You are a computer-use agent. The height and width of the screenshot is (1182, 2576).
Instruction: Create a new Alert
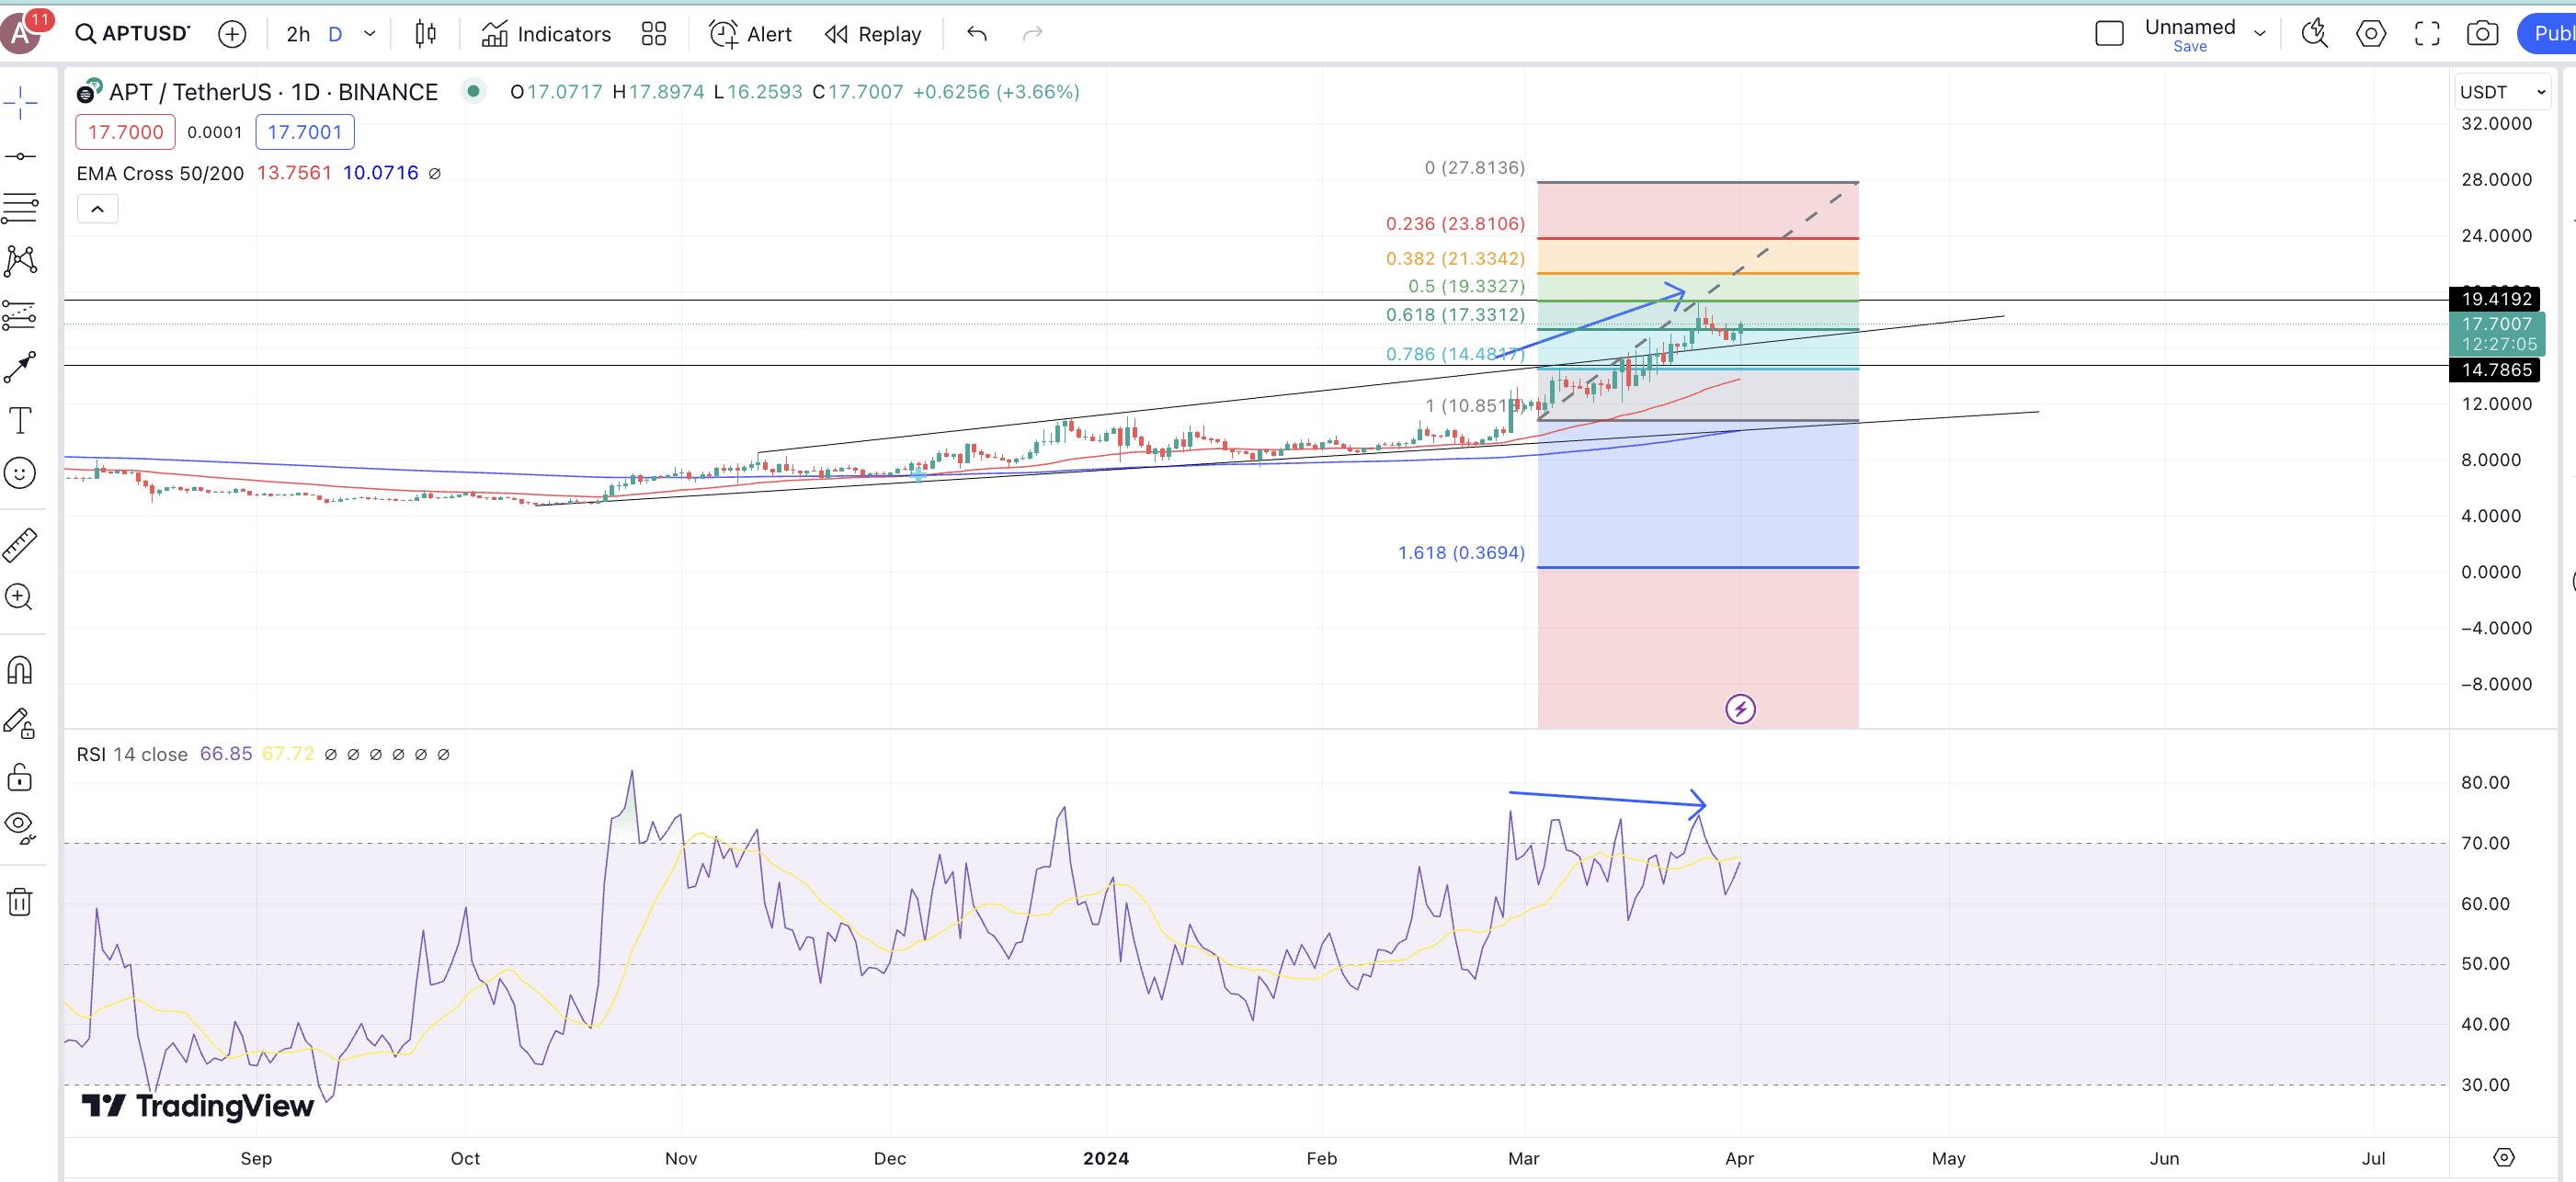750,34
